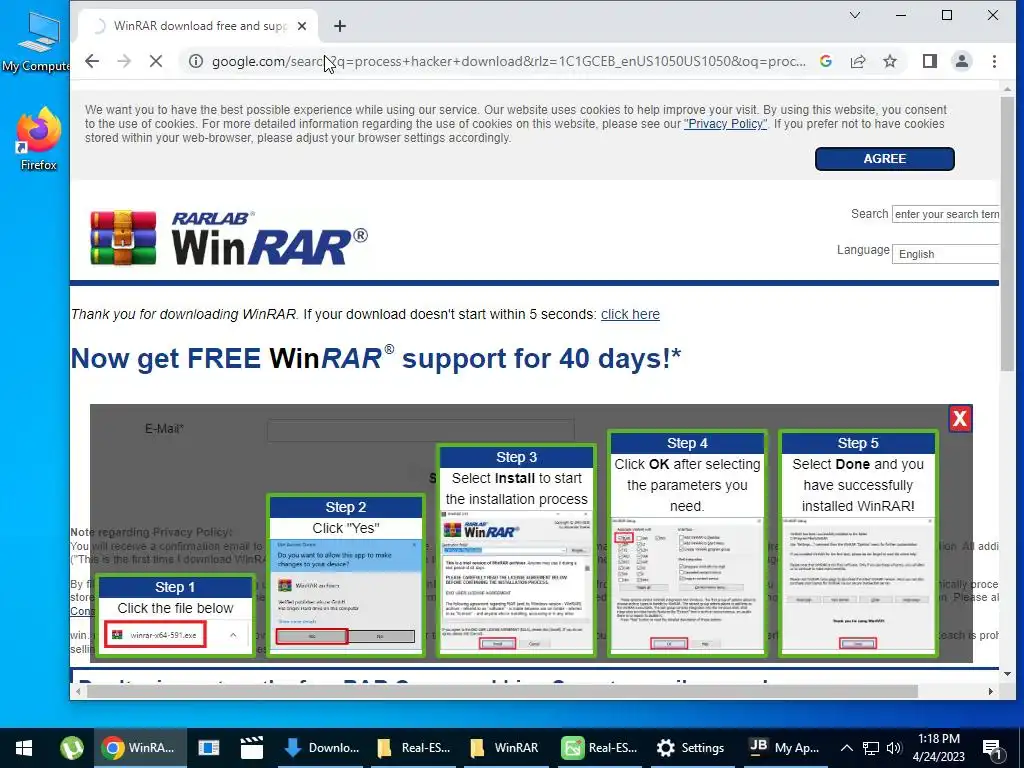Viewport: 1024px width, 768px height.
Task: Click the address bar URL field
Action: (508, 61)
